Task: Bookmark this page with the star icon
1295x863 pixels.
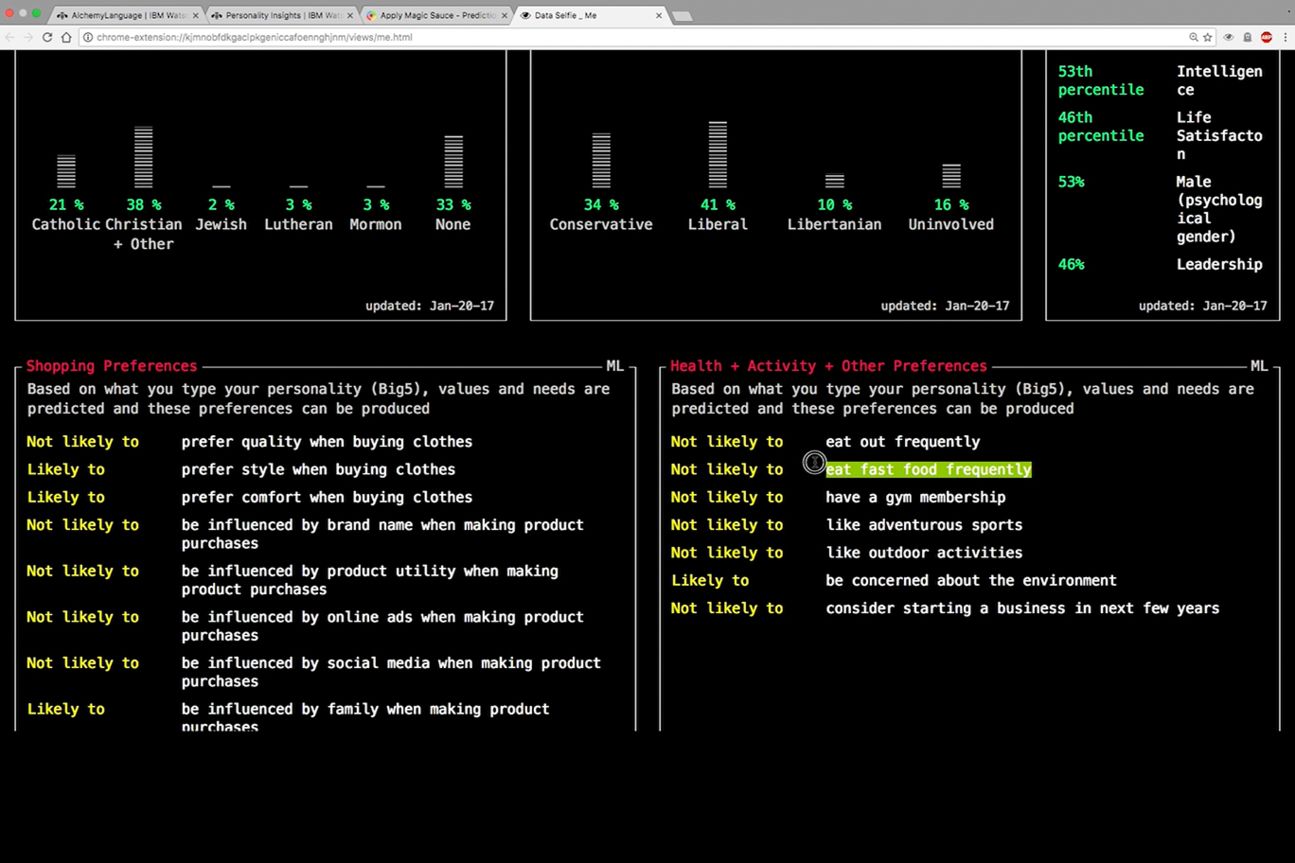Action: pos(1208,37)
